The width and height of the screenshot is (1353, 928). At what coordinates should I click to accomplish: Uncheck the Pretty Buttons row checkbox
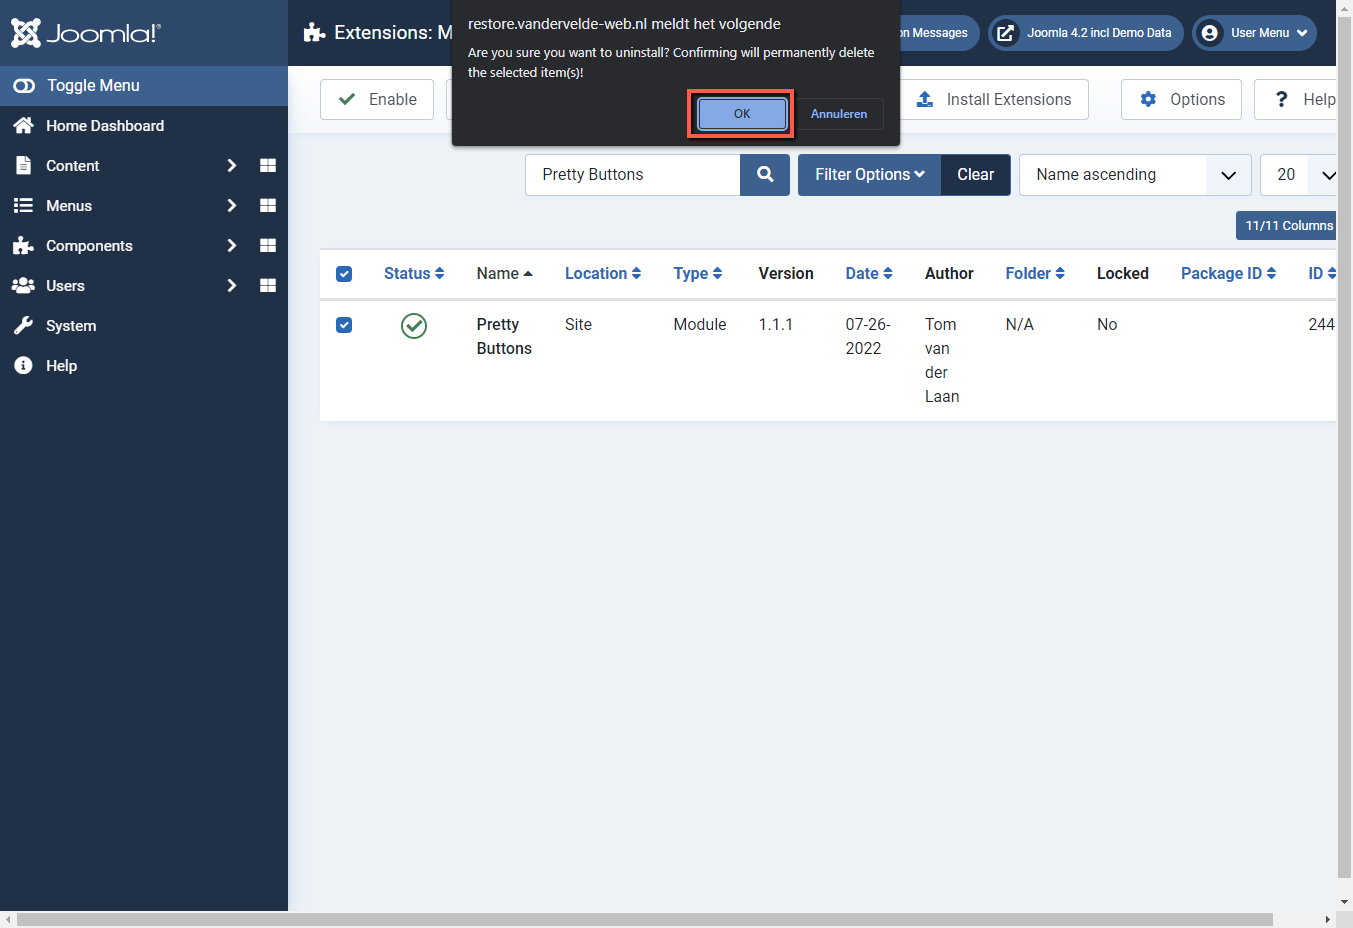tap(344, 325)
